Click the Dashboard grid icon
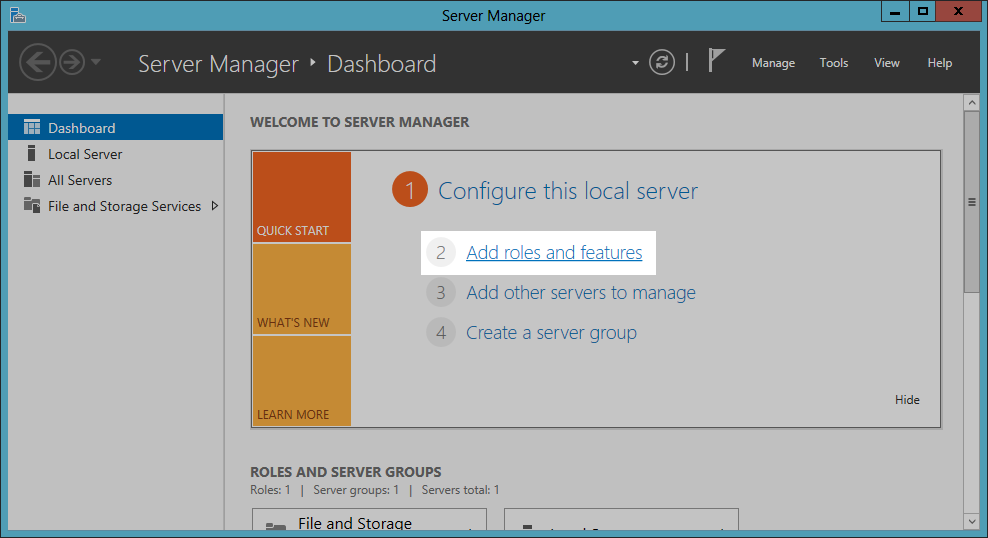The image size is (988, 538). [32, 127]
